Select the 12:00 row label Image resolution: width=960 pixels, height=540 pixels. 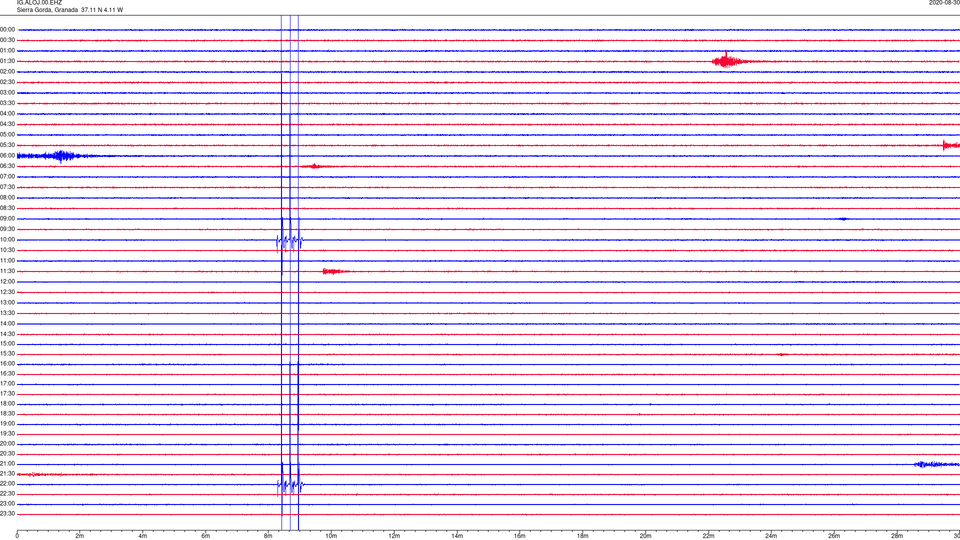coord(7,282)
